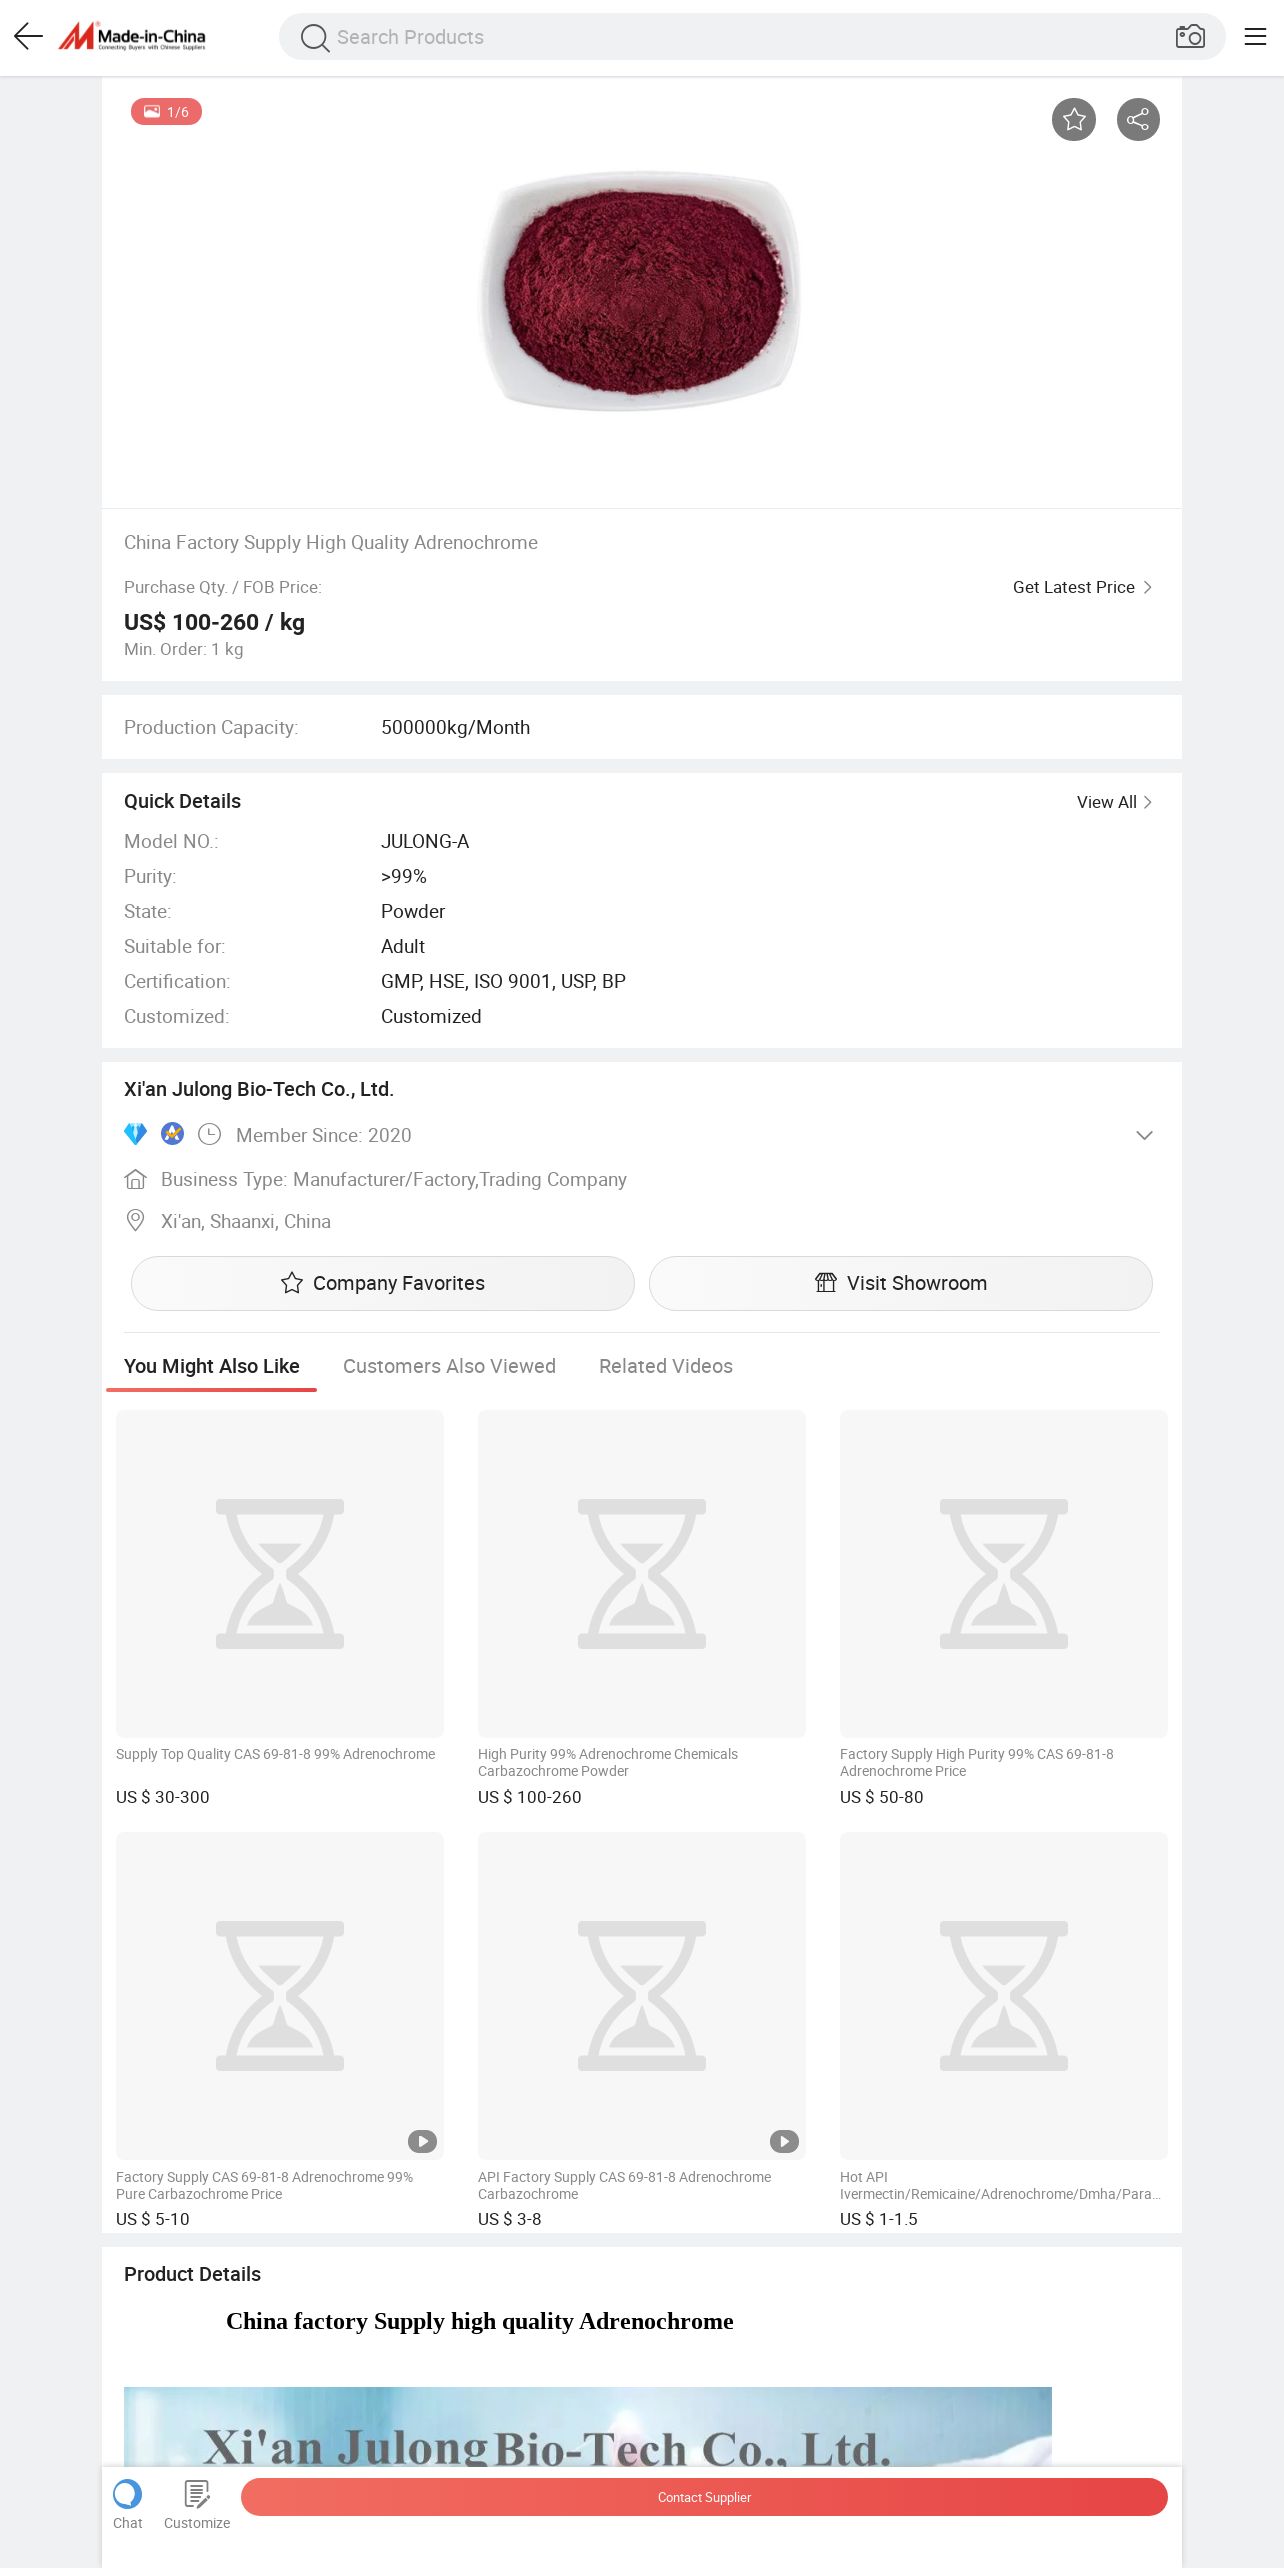Open Xi'an Julong Bio-Tech Co., Ltd. company link
The width and height of the screenshot is (1284, 2568).
(x=259, y=1089)
